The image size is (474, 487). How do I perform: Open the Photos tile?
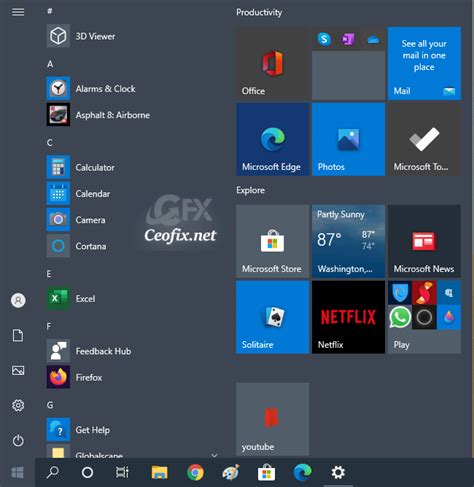(x=348, y=139)
